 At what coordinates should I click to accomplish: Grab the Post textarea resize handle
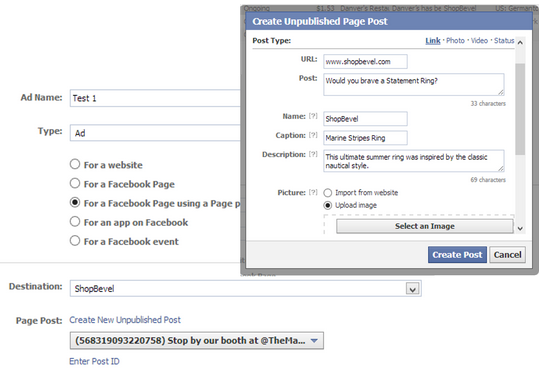pyautogui.click(x=501, y=92)
